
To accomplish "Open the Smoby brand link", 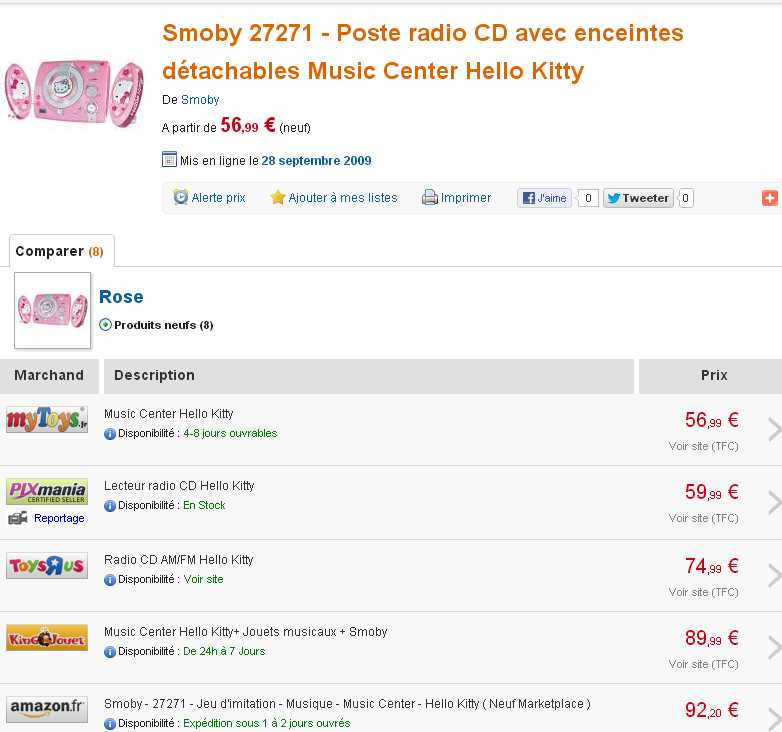I will coord(200,100).
